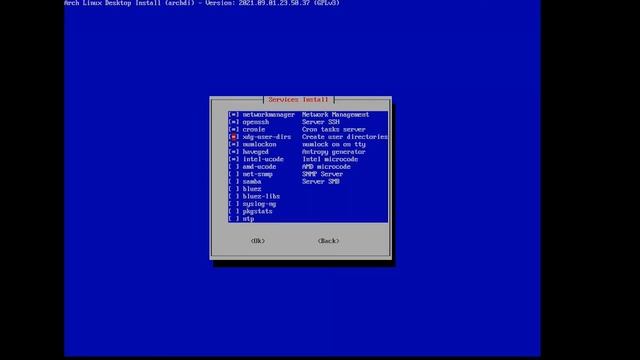The image size is (640, 360).
Task: Toggle the highlighted xdg-user-dirs checkbox
Action: point(233,137)
